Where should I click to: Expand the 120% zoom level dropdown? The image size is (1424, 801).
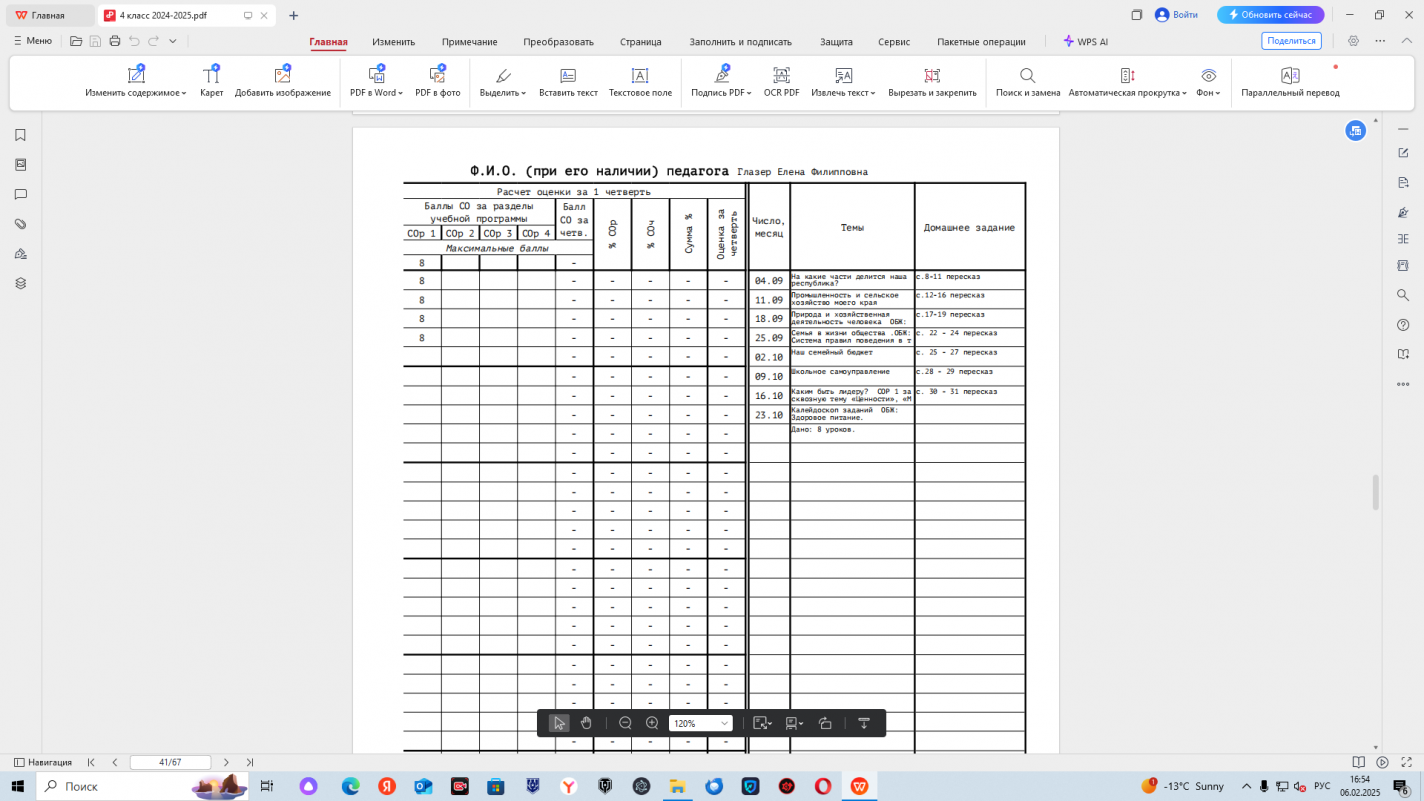724,723
